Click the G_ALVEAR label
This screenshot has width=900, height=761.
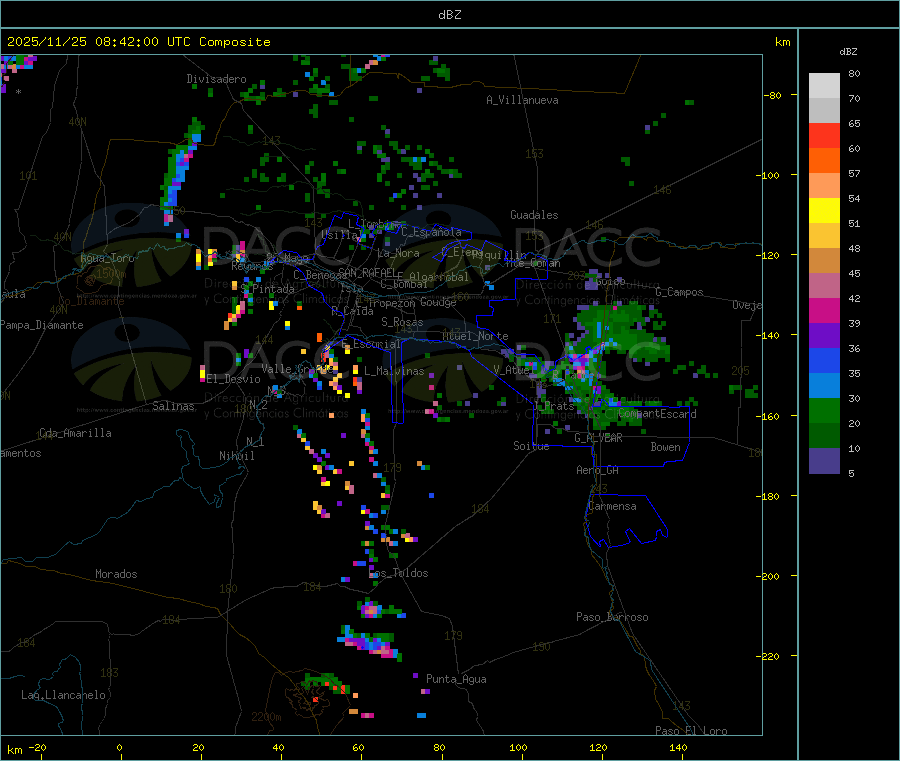pos(599,438)
